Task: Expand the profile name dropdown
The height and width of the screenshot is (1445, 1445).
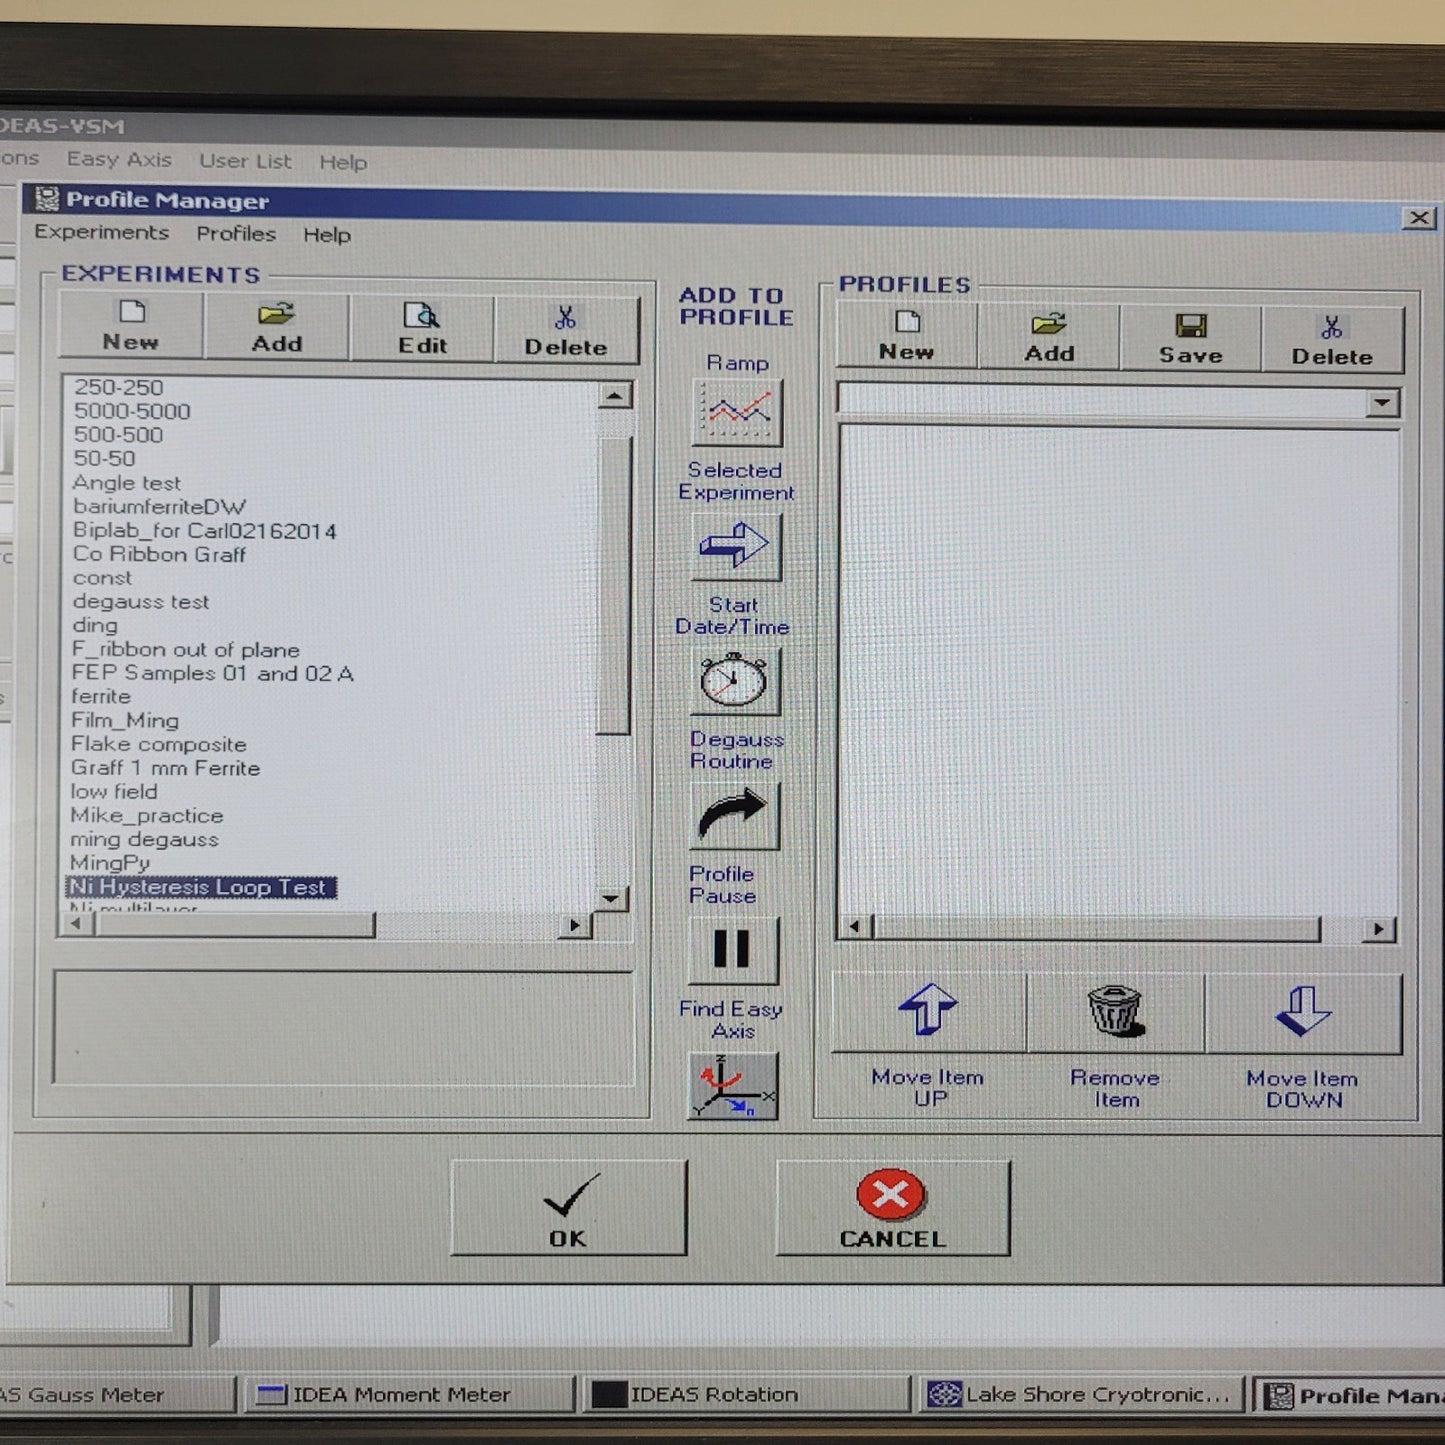Action: pos(1383,403)
